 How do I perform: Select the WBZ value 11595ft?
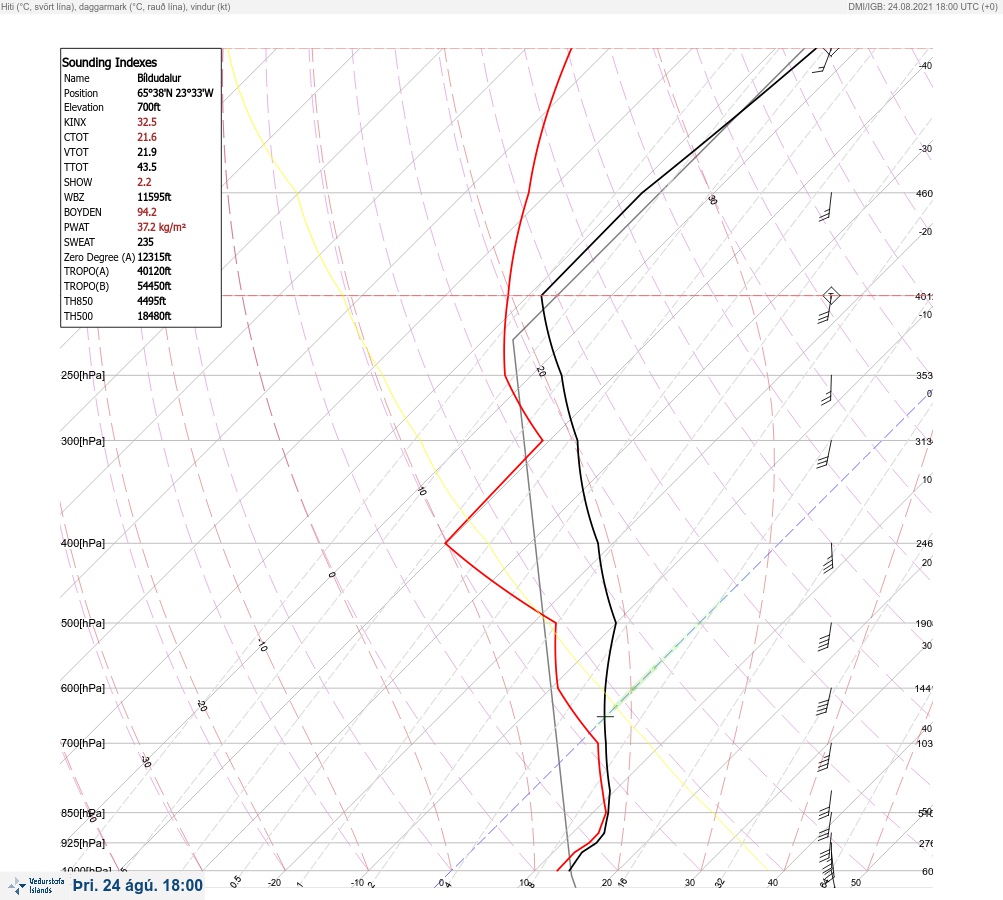click(x=154, y=197)
